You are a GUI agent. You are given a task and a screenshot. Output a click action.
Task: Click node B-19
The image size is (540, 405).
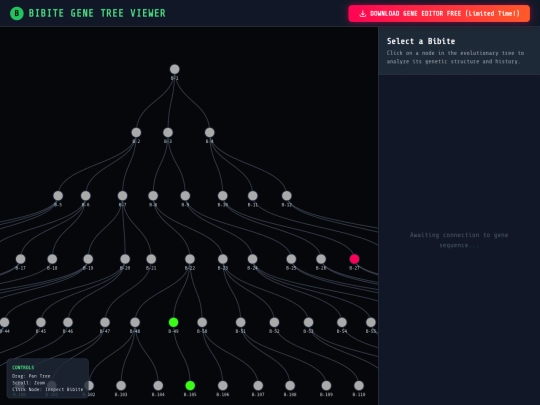point(88,259)
